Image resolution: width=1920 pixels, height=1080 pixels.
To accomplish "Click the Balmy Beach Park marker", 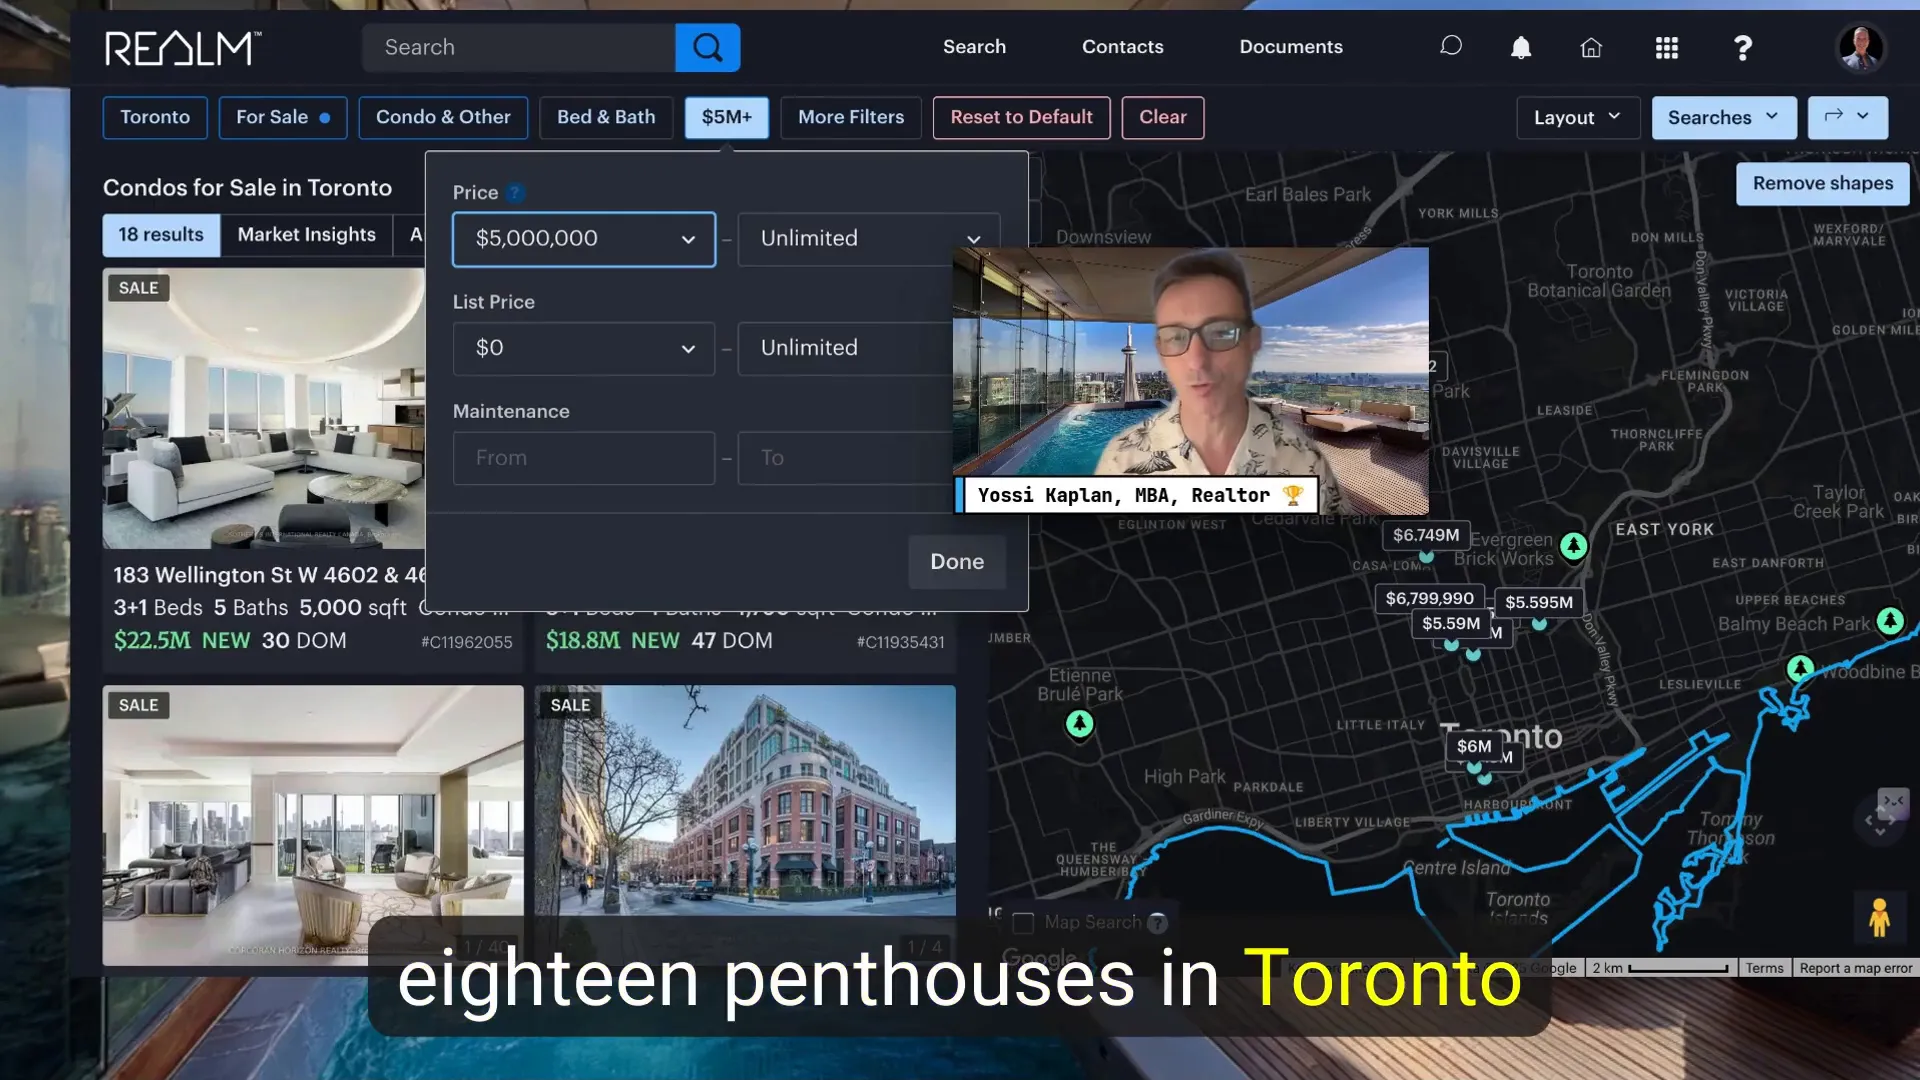I will click(x=1889, y=621).
